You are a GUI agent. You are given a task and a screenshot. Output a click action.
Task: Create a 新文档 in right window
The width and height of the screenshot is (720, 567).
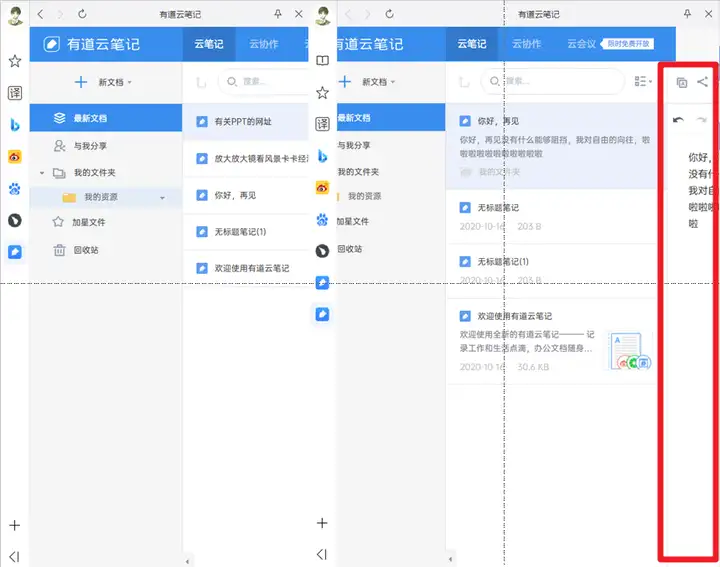[367, 82]
